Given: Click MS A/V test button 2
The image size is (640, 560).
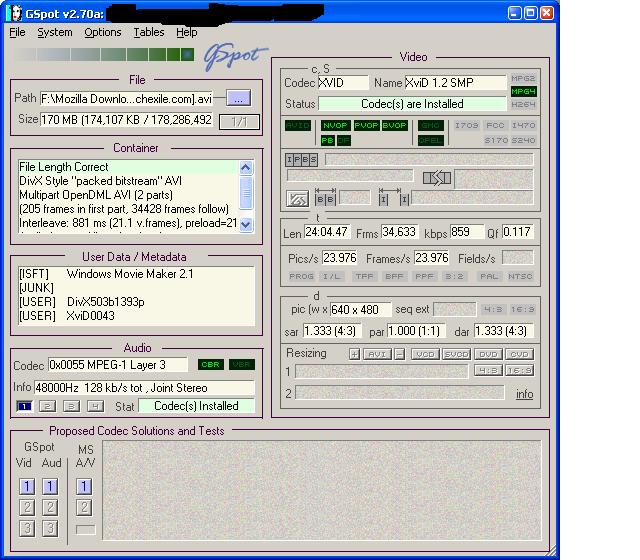Looking at the screenshot, I should [x=84, y=507].
